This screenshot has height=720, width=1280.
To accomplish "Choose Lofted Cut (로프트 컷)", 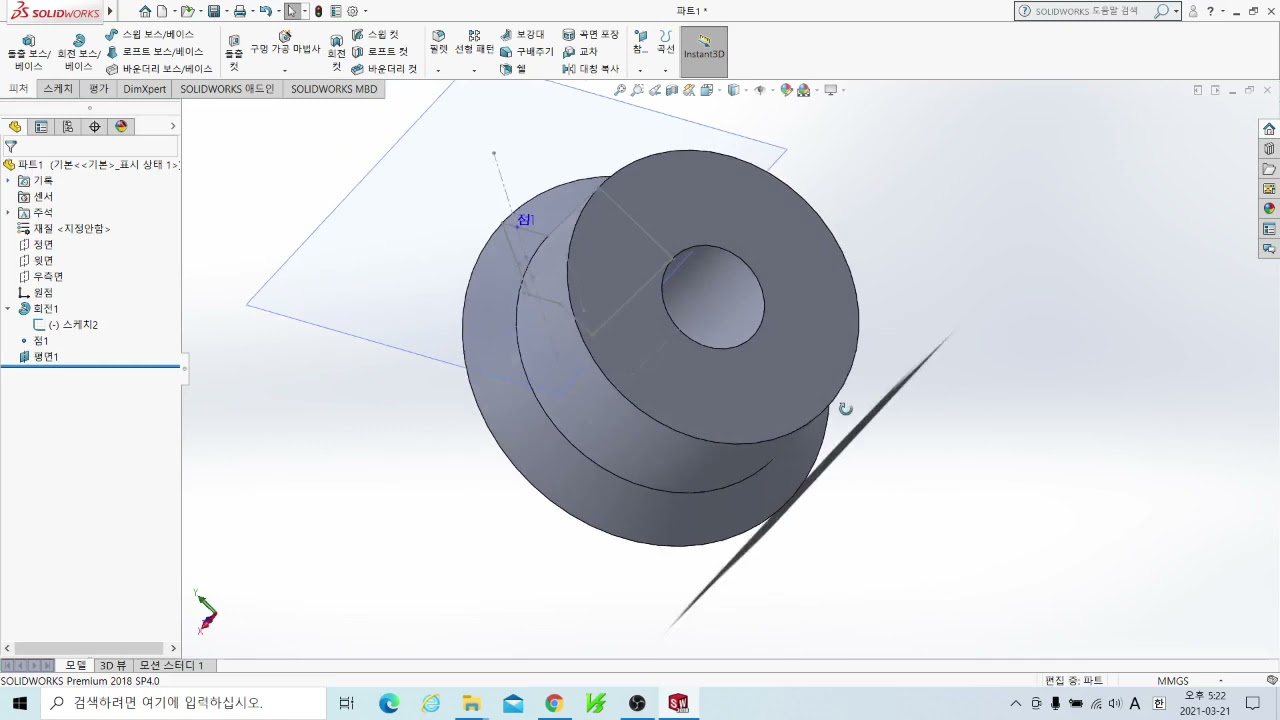I will click(380, 51).
